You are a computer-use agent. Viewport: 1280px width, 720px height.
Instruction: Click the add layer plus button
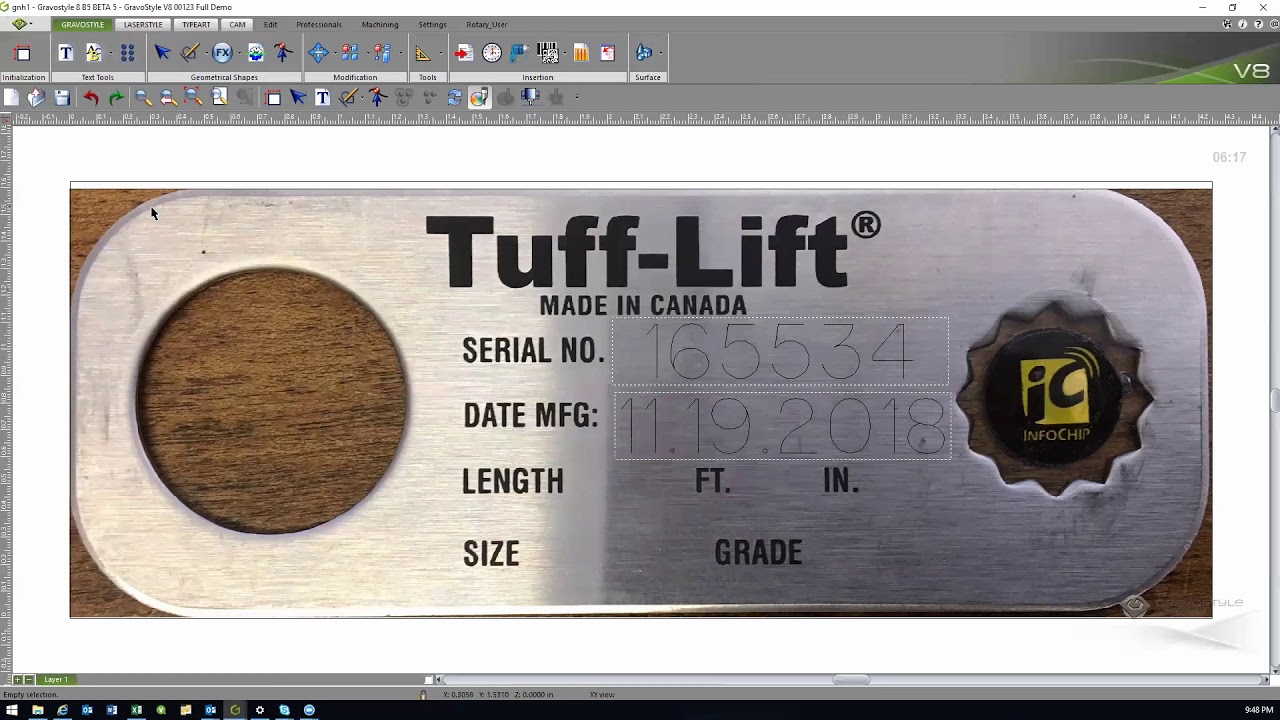(17, 680)
